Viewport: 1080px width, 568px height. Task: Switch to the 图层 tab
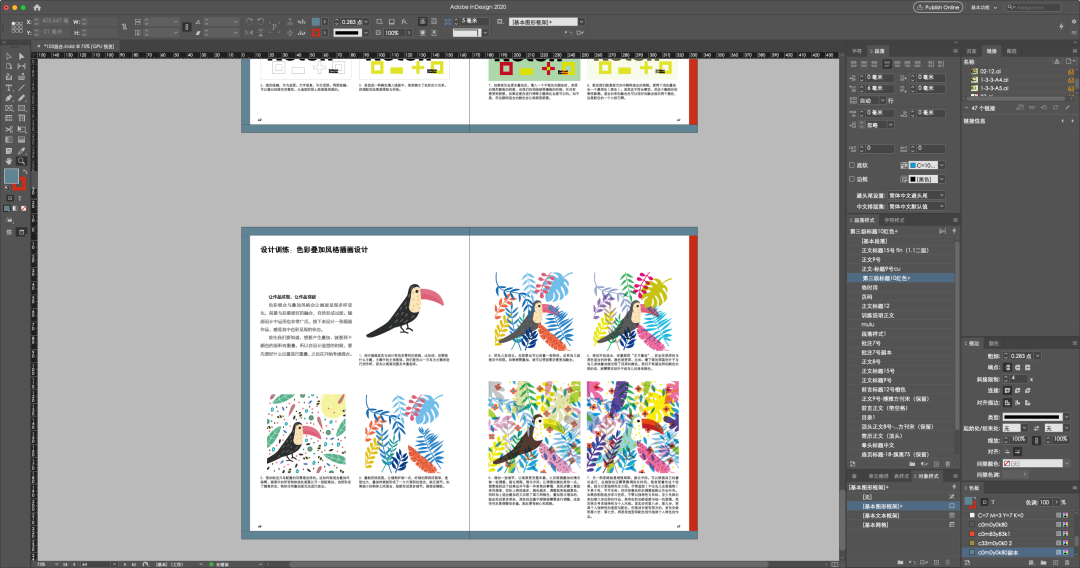click(1011, 51)
